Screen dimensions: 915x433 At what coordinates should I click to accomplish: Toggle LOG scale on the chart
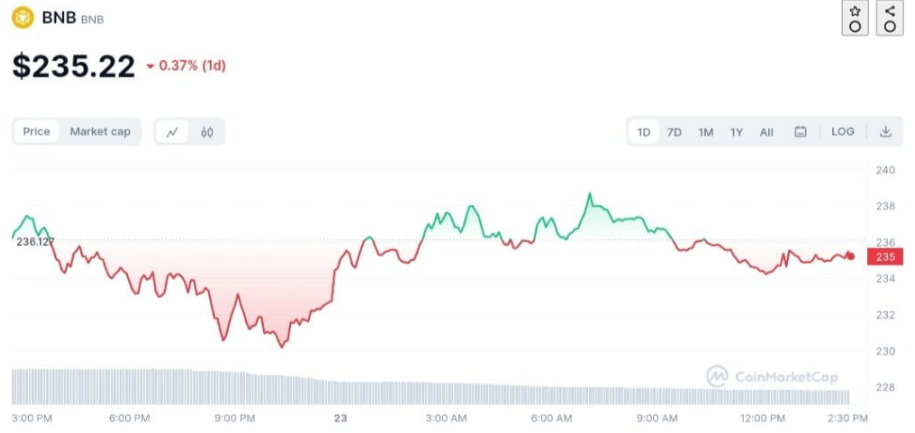(842, 132)
